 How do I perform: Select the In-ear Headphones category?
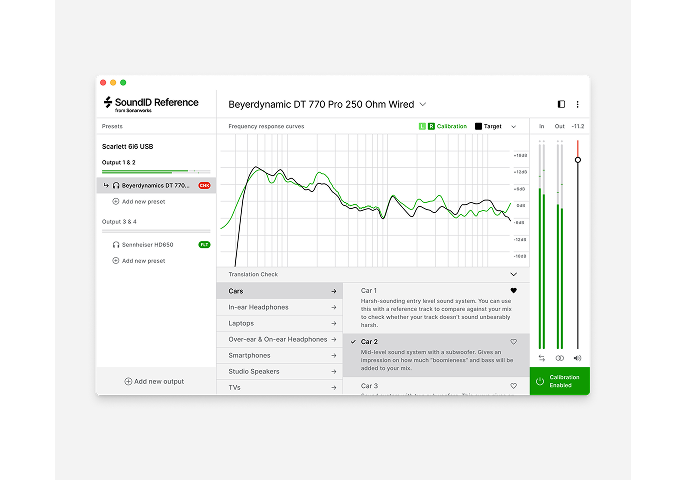[x=280, y=308]
